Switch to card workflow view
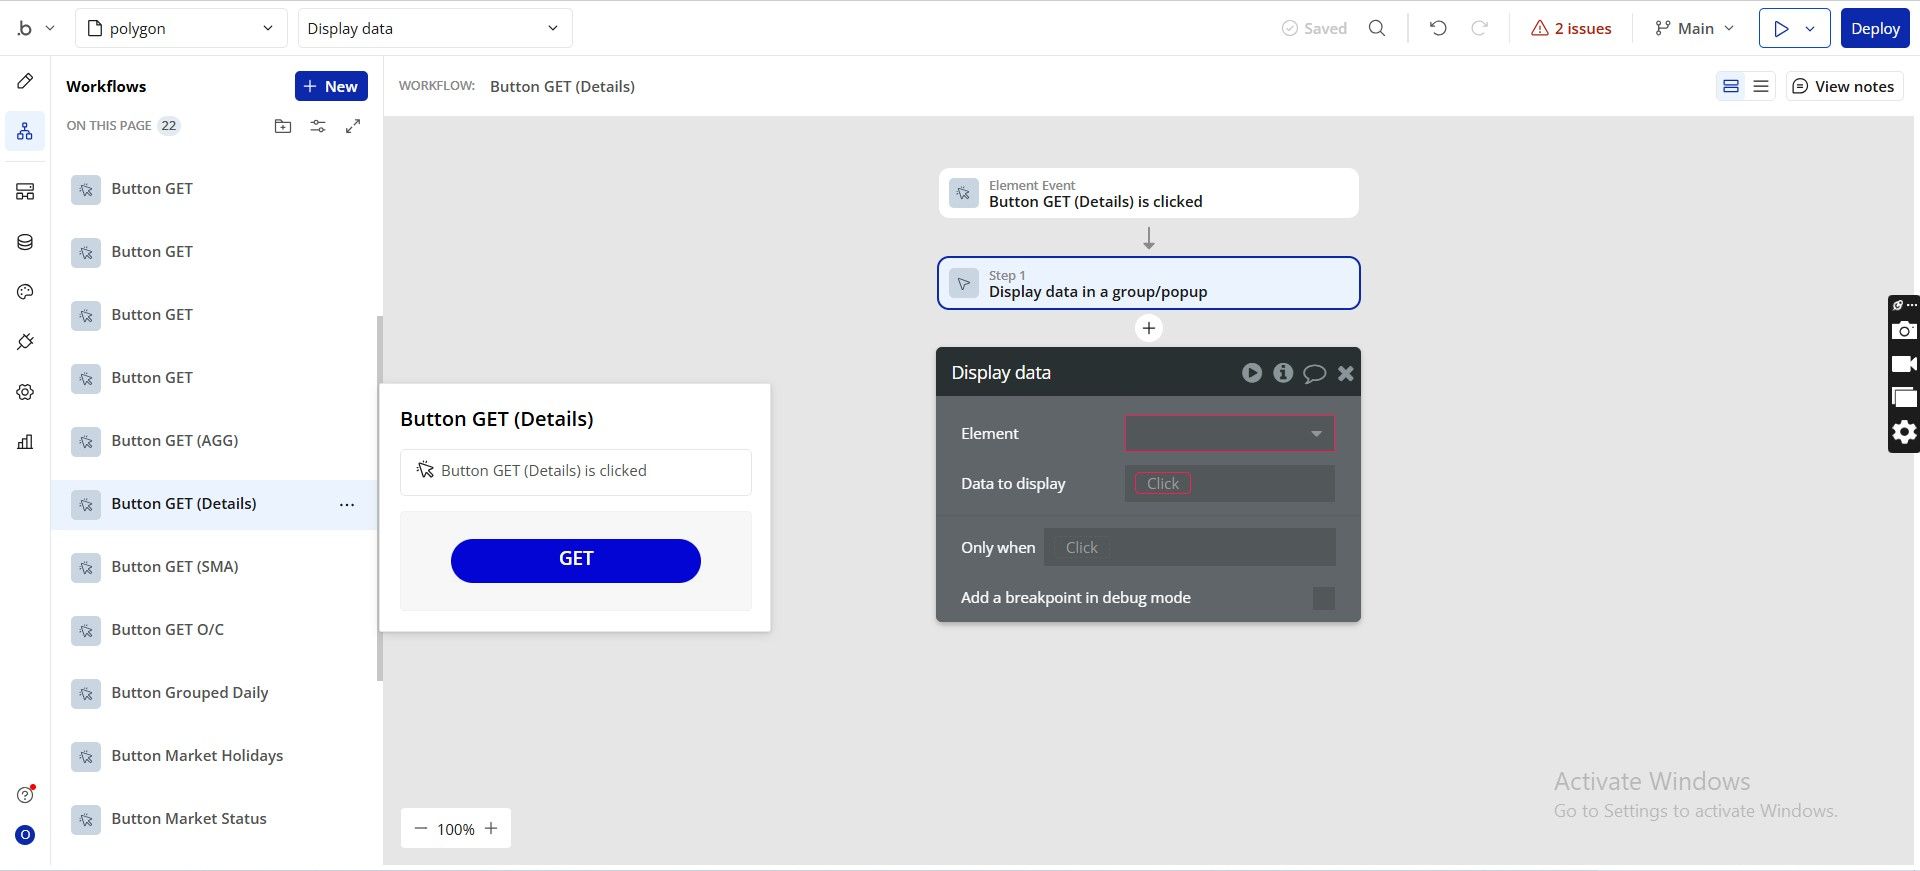 (1731, 86)
